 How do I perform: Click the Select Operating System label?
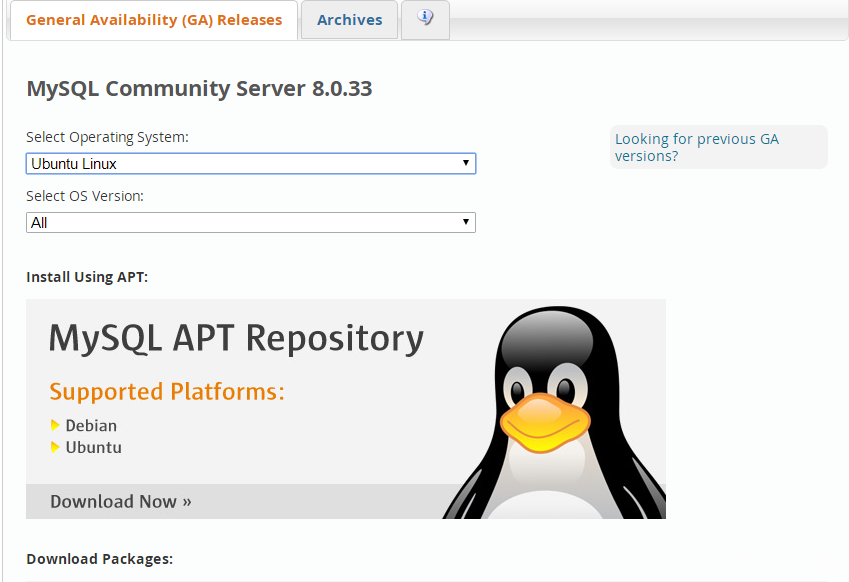(x=107, y=137)
